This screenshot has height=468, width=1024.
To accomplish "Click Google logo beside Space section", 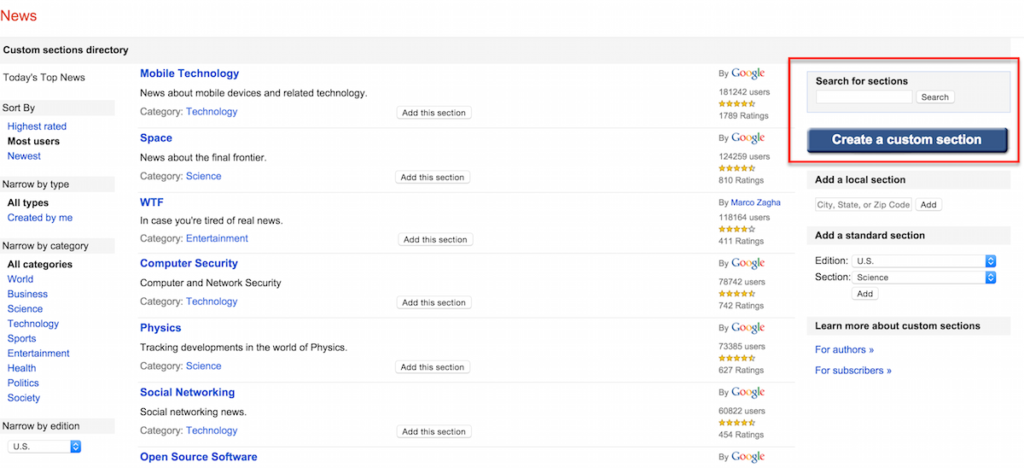I will pyautogui.click(x=748, y=138).
